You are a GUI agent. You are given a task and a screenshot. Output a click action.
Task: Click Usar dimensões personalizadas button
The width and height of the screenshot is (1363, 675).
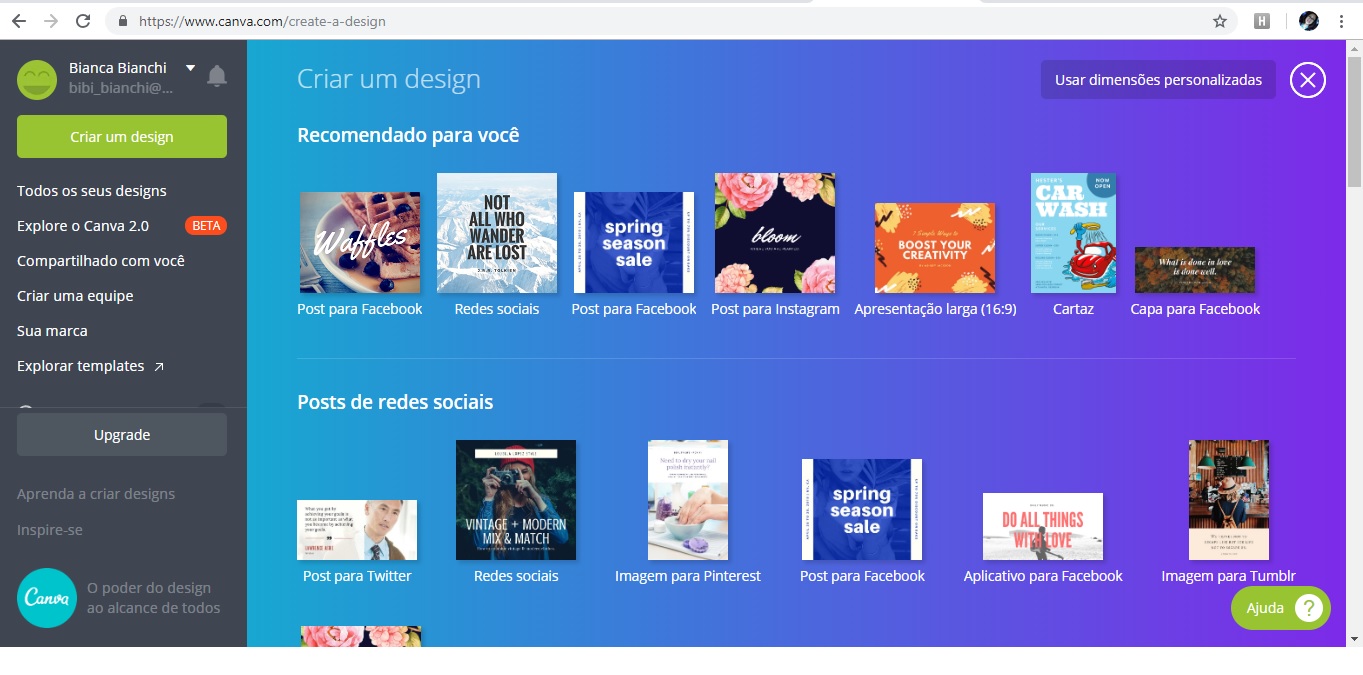pos(1158,80)
